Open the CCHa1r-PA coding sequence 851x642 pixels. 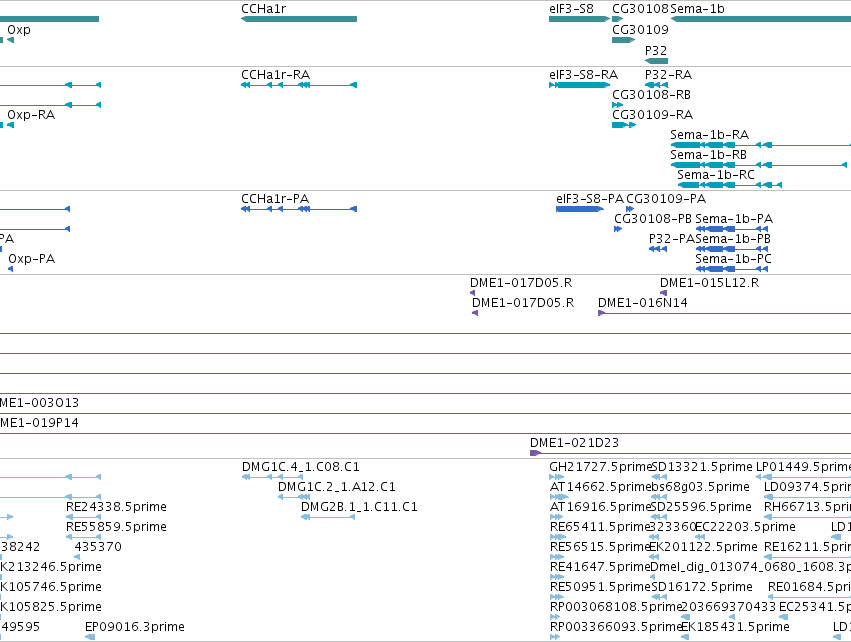pyautogui.click(x=299, y=209)
